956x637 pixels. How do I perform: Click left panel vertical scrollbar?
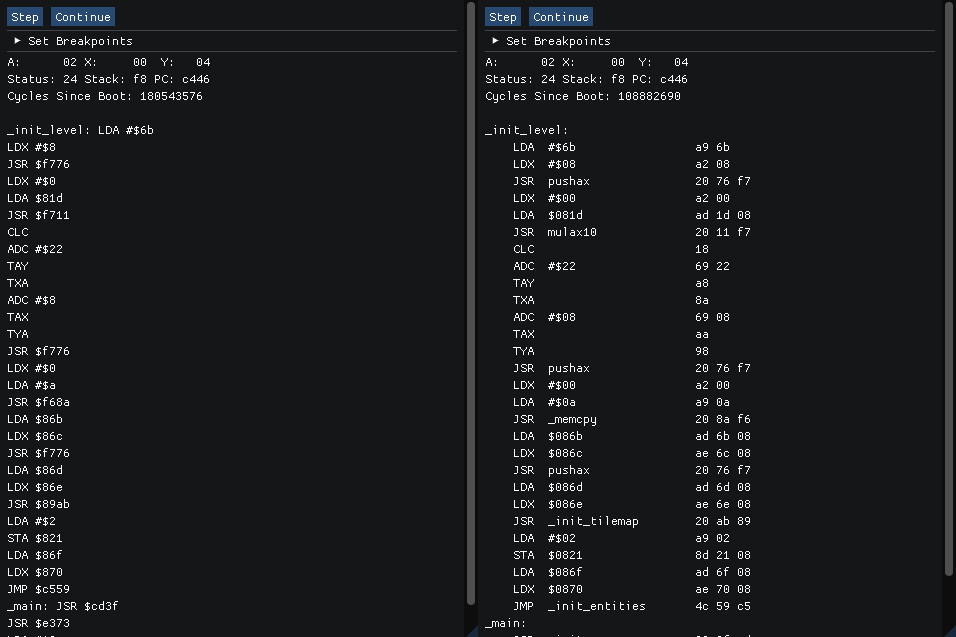(471, 303)
